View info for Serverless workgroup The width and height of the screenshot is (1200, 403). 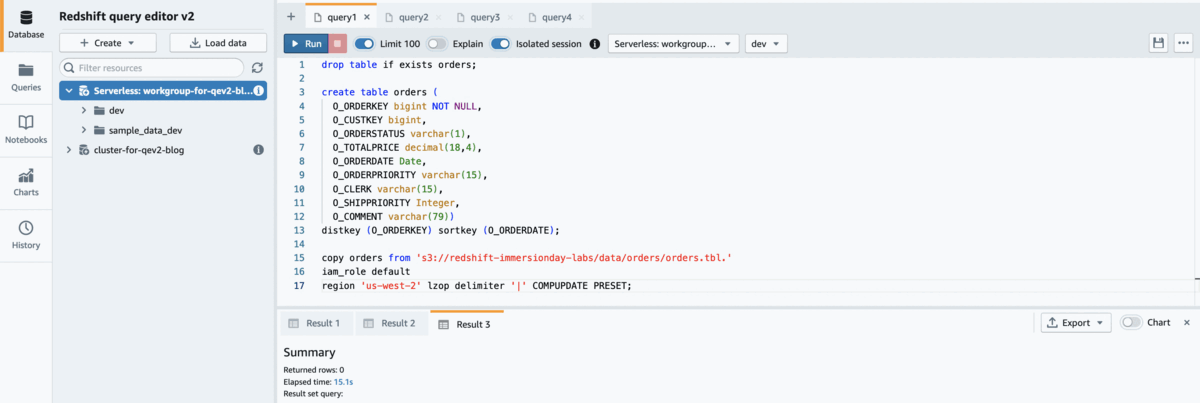coord(258,90)
